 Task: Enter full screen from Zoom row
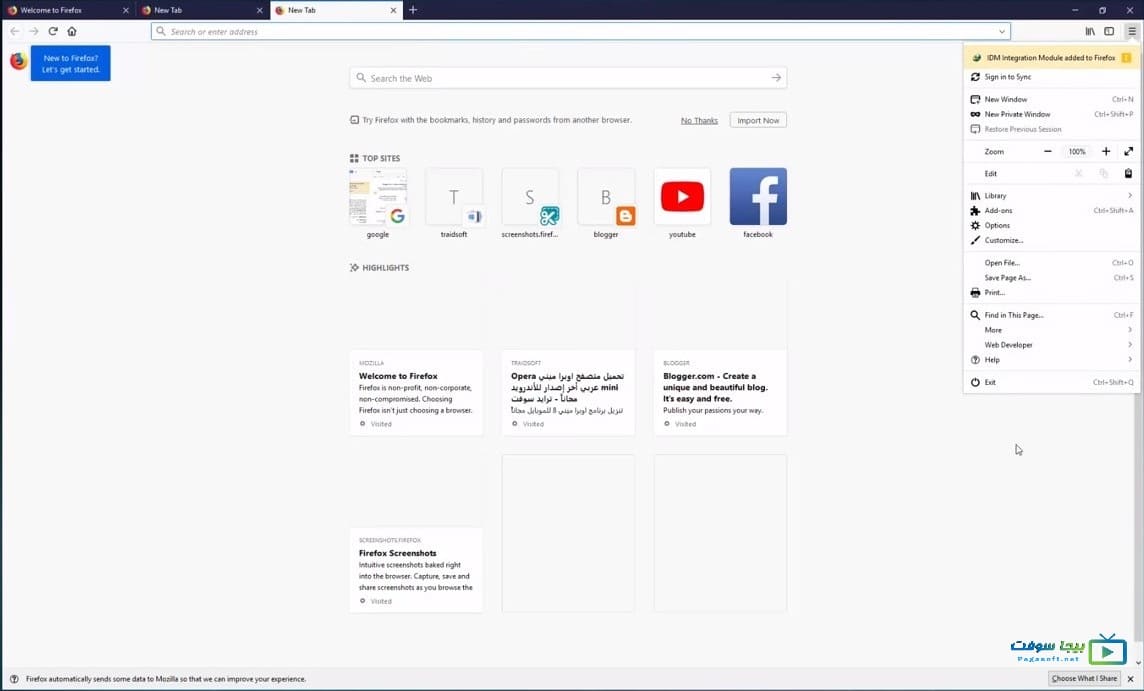1129,152
